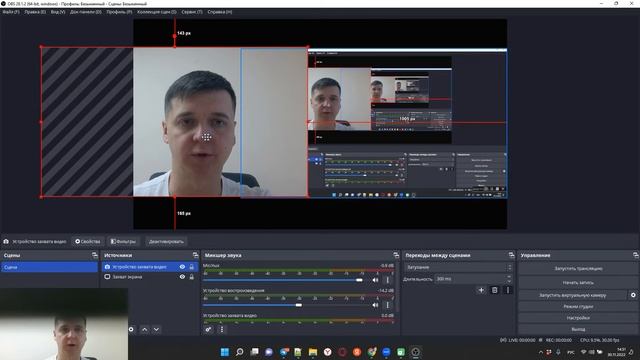Open source properties gear in Sources toolbar
Image resolution: width=640 pixels, height=360 pixels.
[x=131, y=329]
